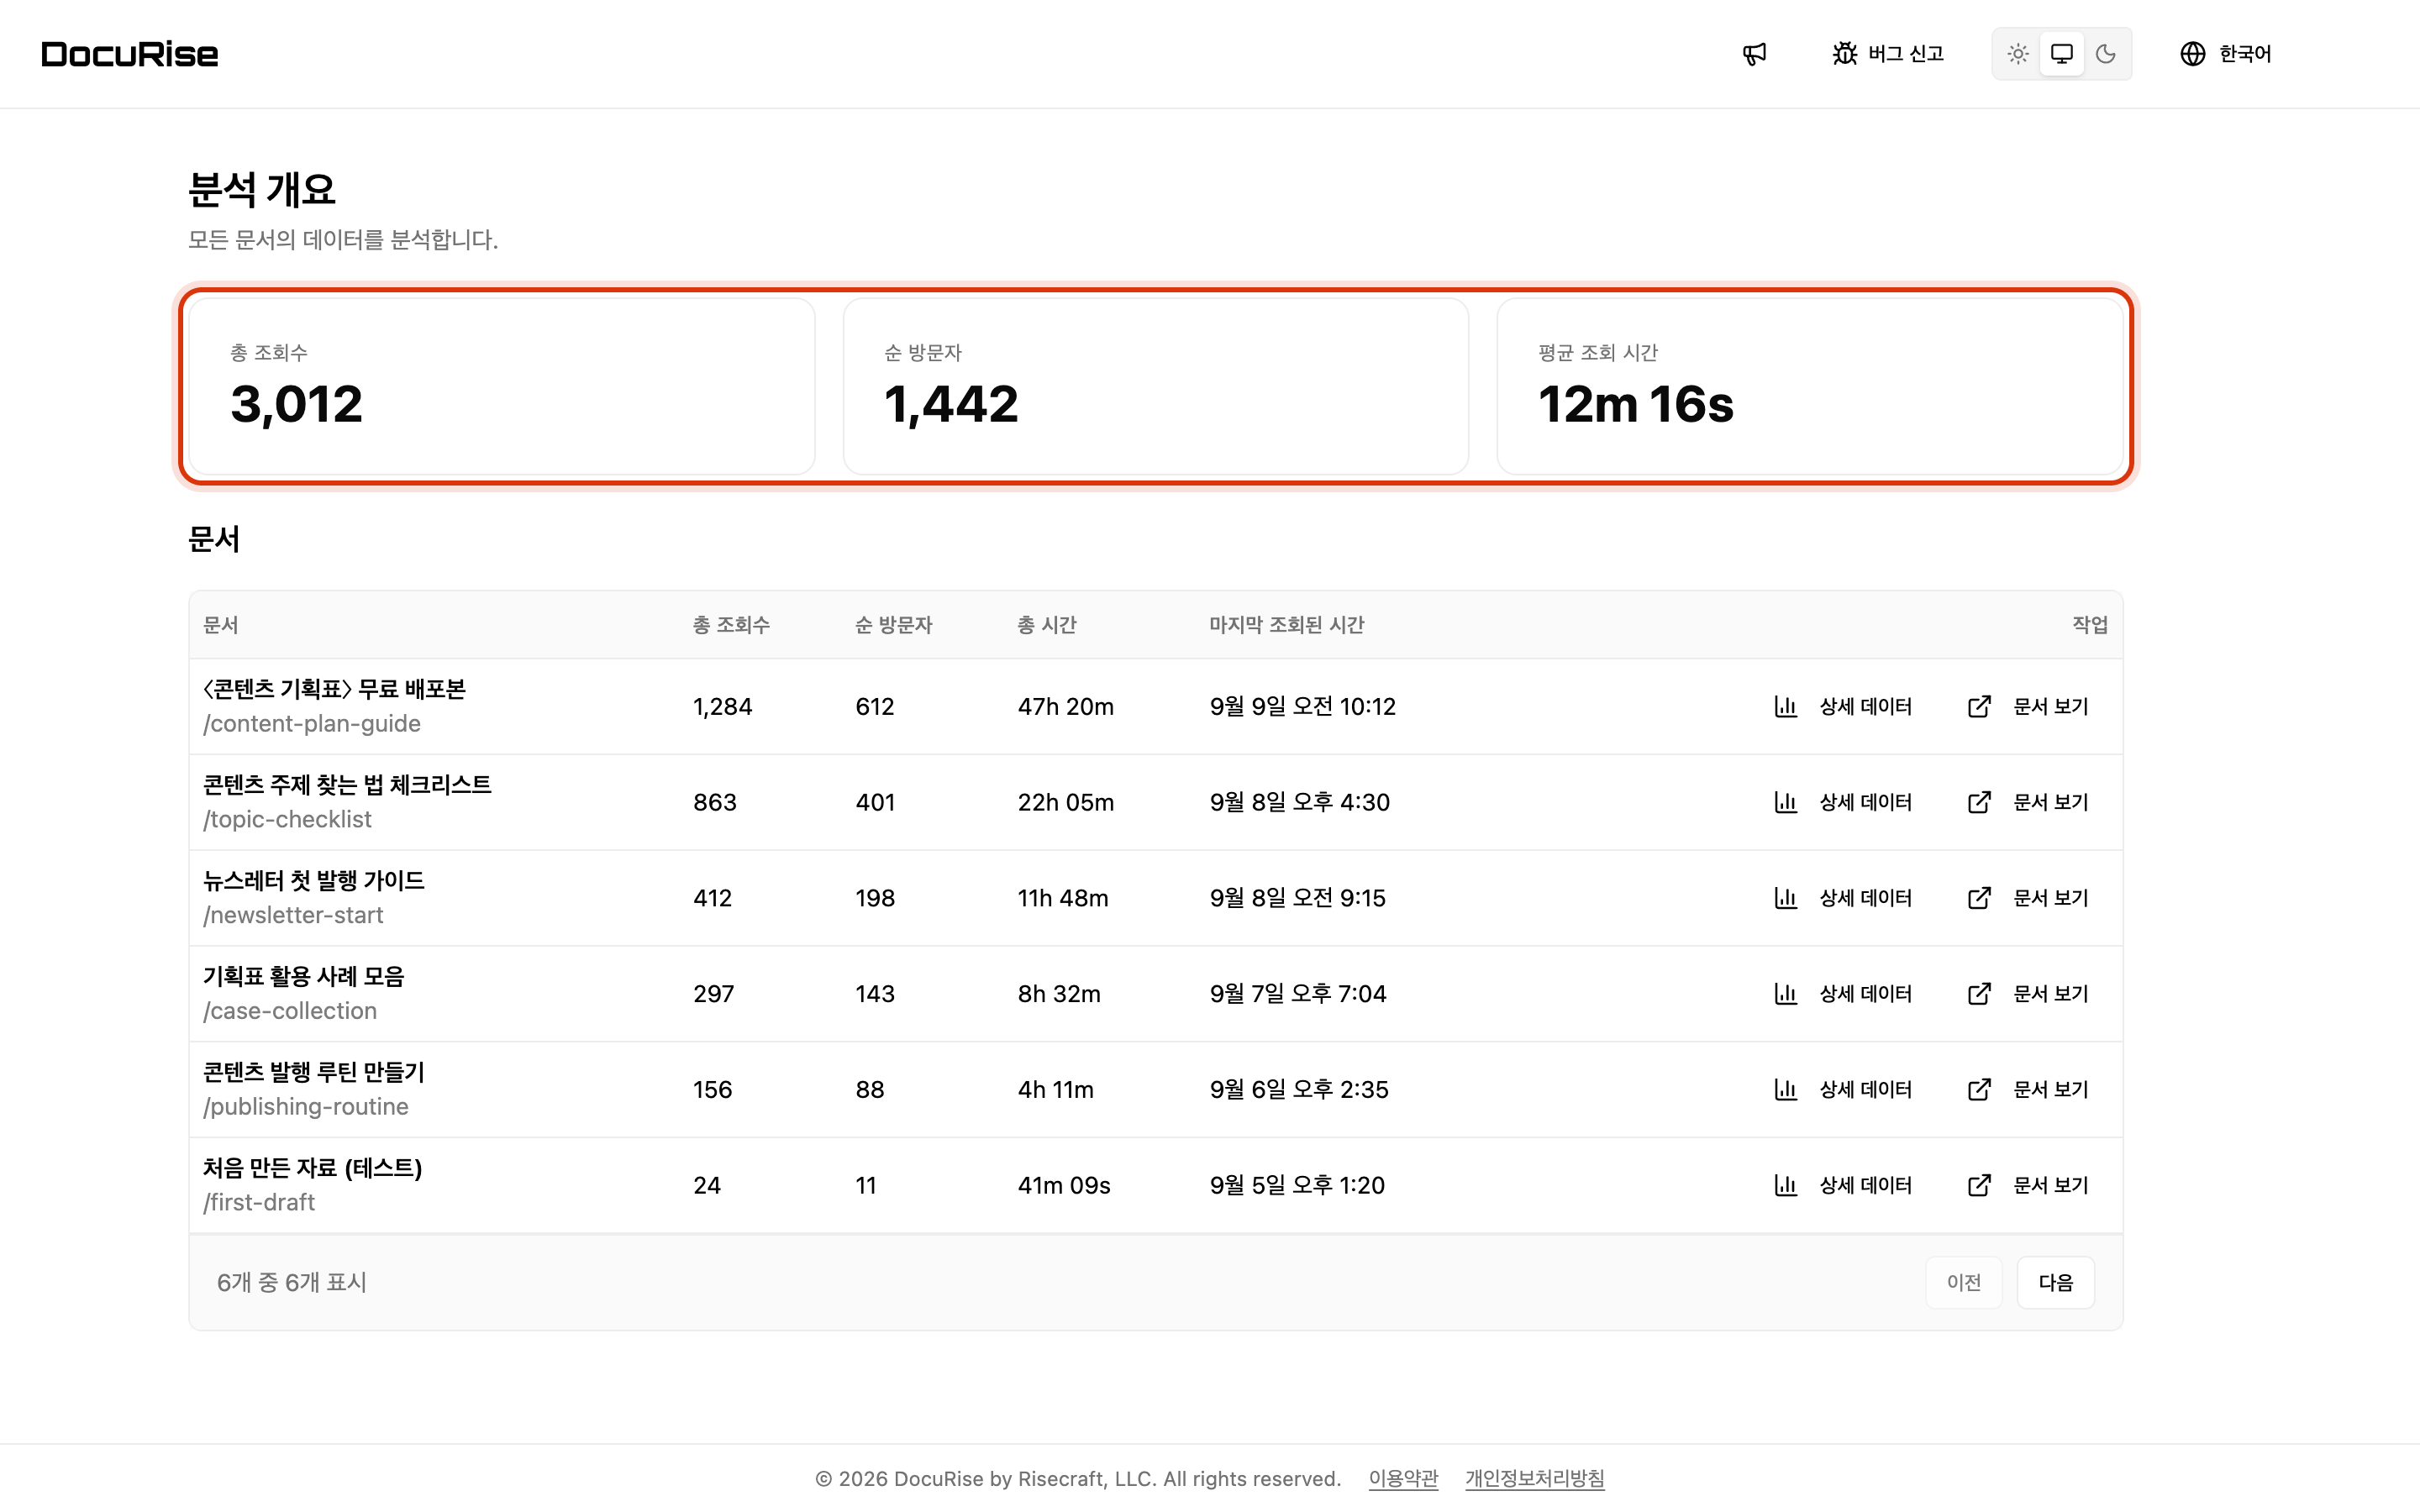Viewport: 2420px width, 1512px height.
Task: Go to 다음 page of documents
Action: coord(2055,1283)
